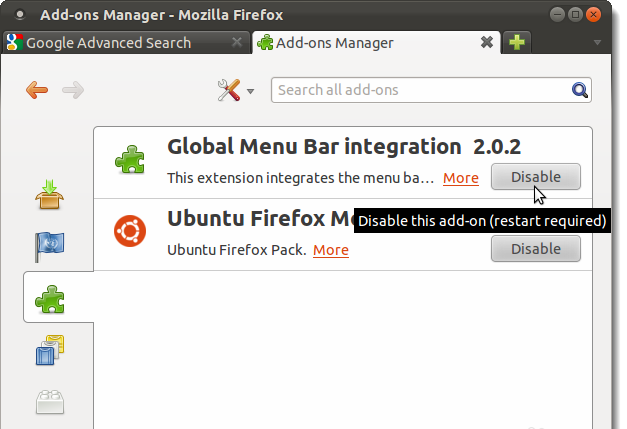Viewport: 627px width, 429px height.
Task: Select the Extensions puzzle sidebar category
Action: [x=50, y=298]
